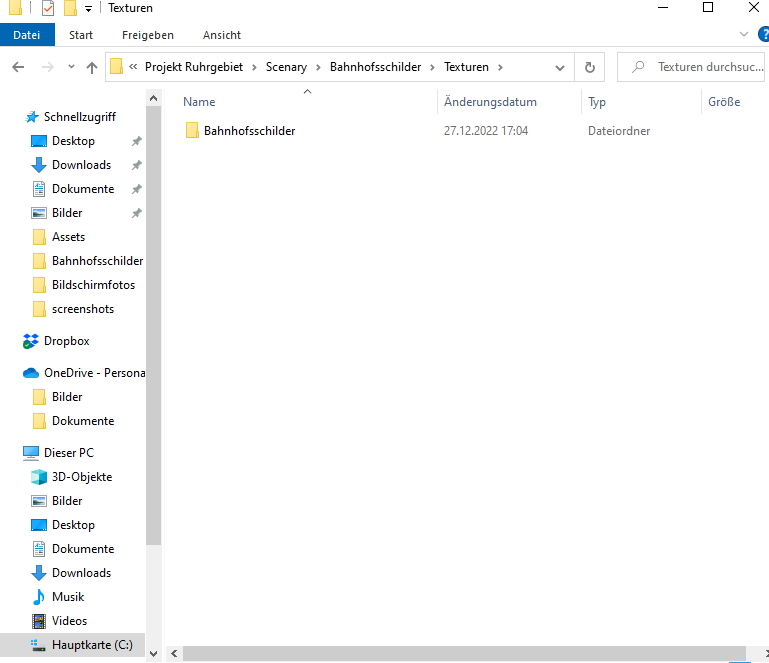This screenshot has width=769, height=663.
Task: Open Downloads under Schnellzugriff
Action: click(x=81, y=165)
